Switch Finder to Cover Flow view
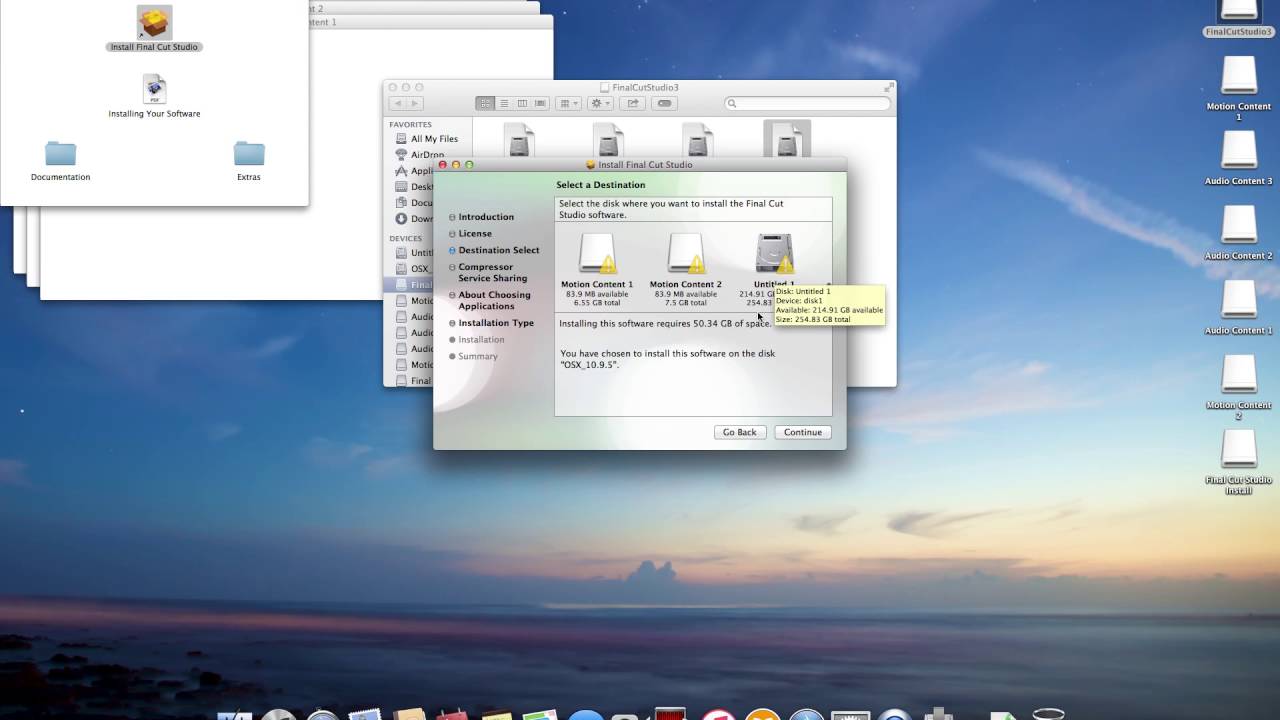 540,103
